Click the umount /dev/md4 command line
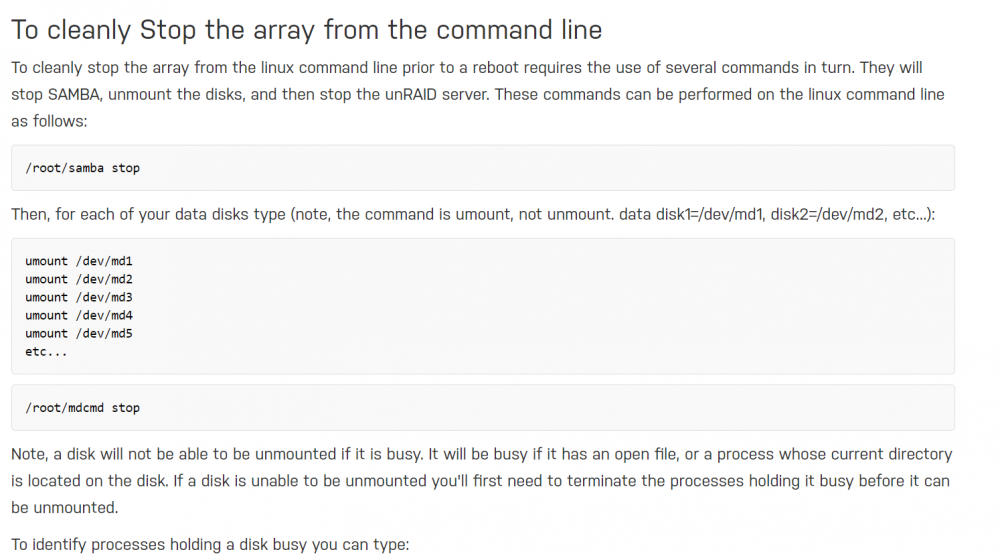Viewport: 1000px width, 558px height. point(79,315)
